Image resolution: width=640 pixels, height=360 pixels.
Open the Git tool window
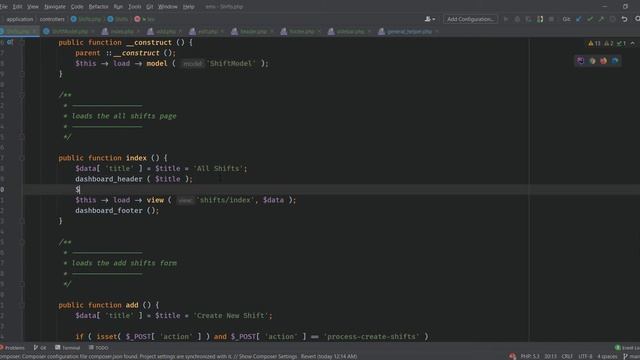40,348
